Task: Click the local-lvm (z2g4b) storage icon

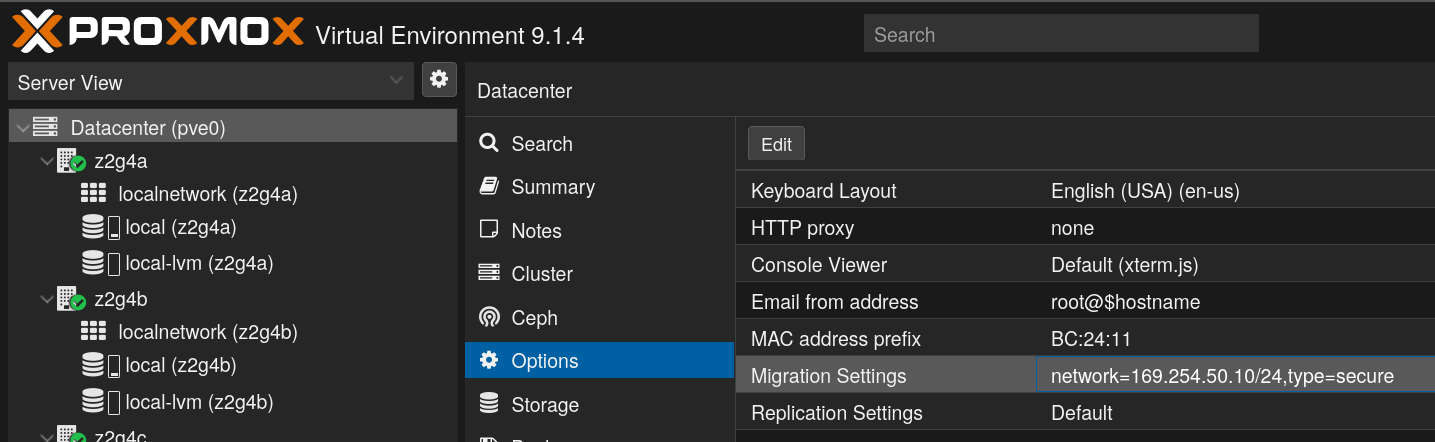Action: click(x=100, y=402)
